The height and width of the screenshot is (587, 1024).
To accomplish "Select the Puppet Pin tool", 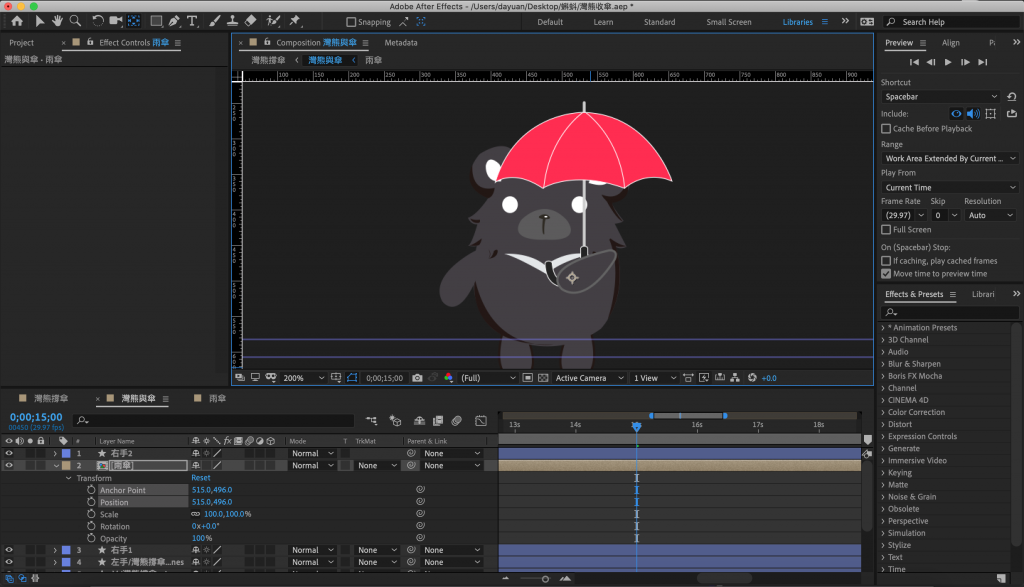I will pos(295,21).
